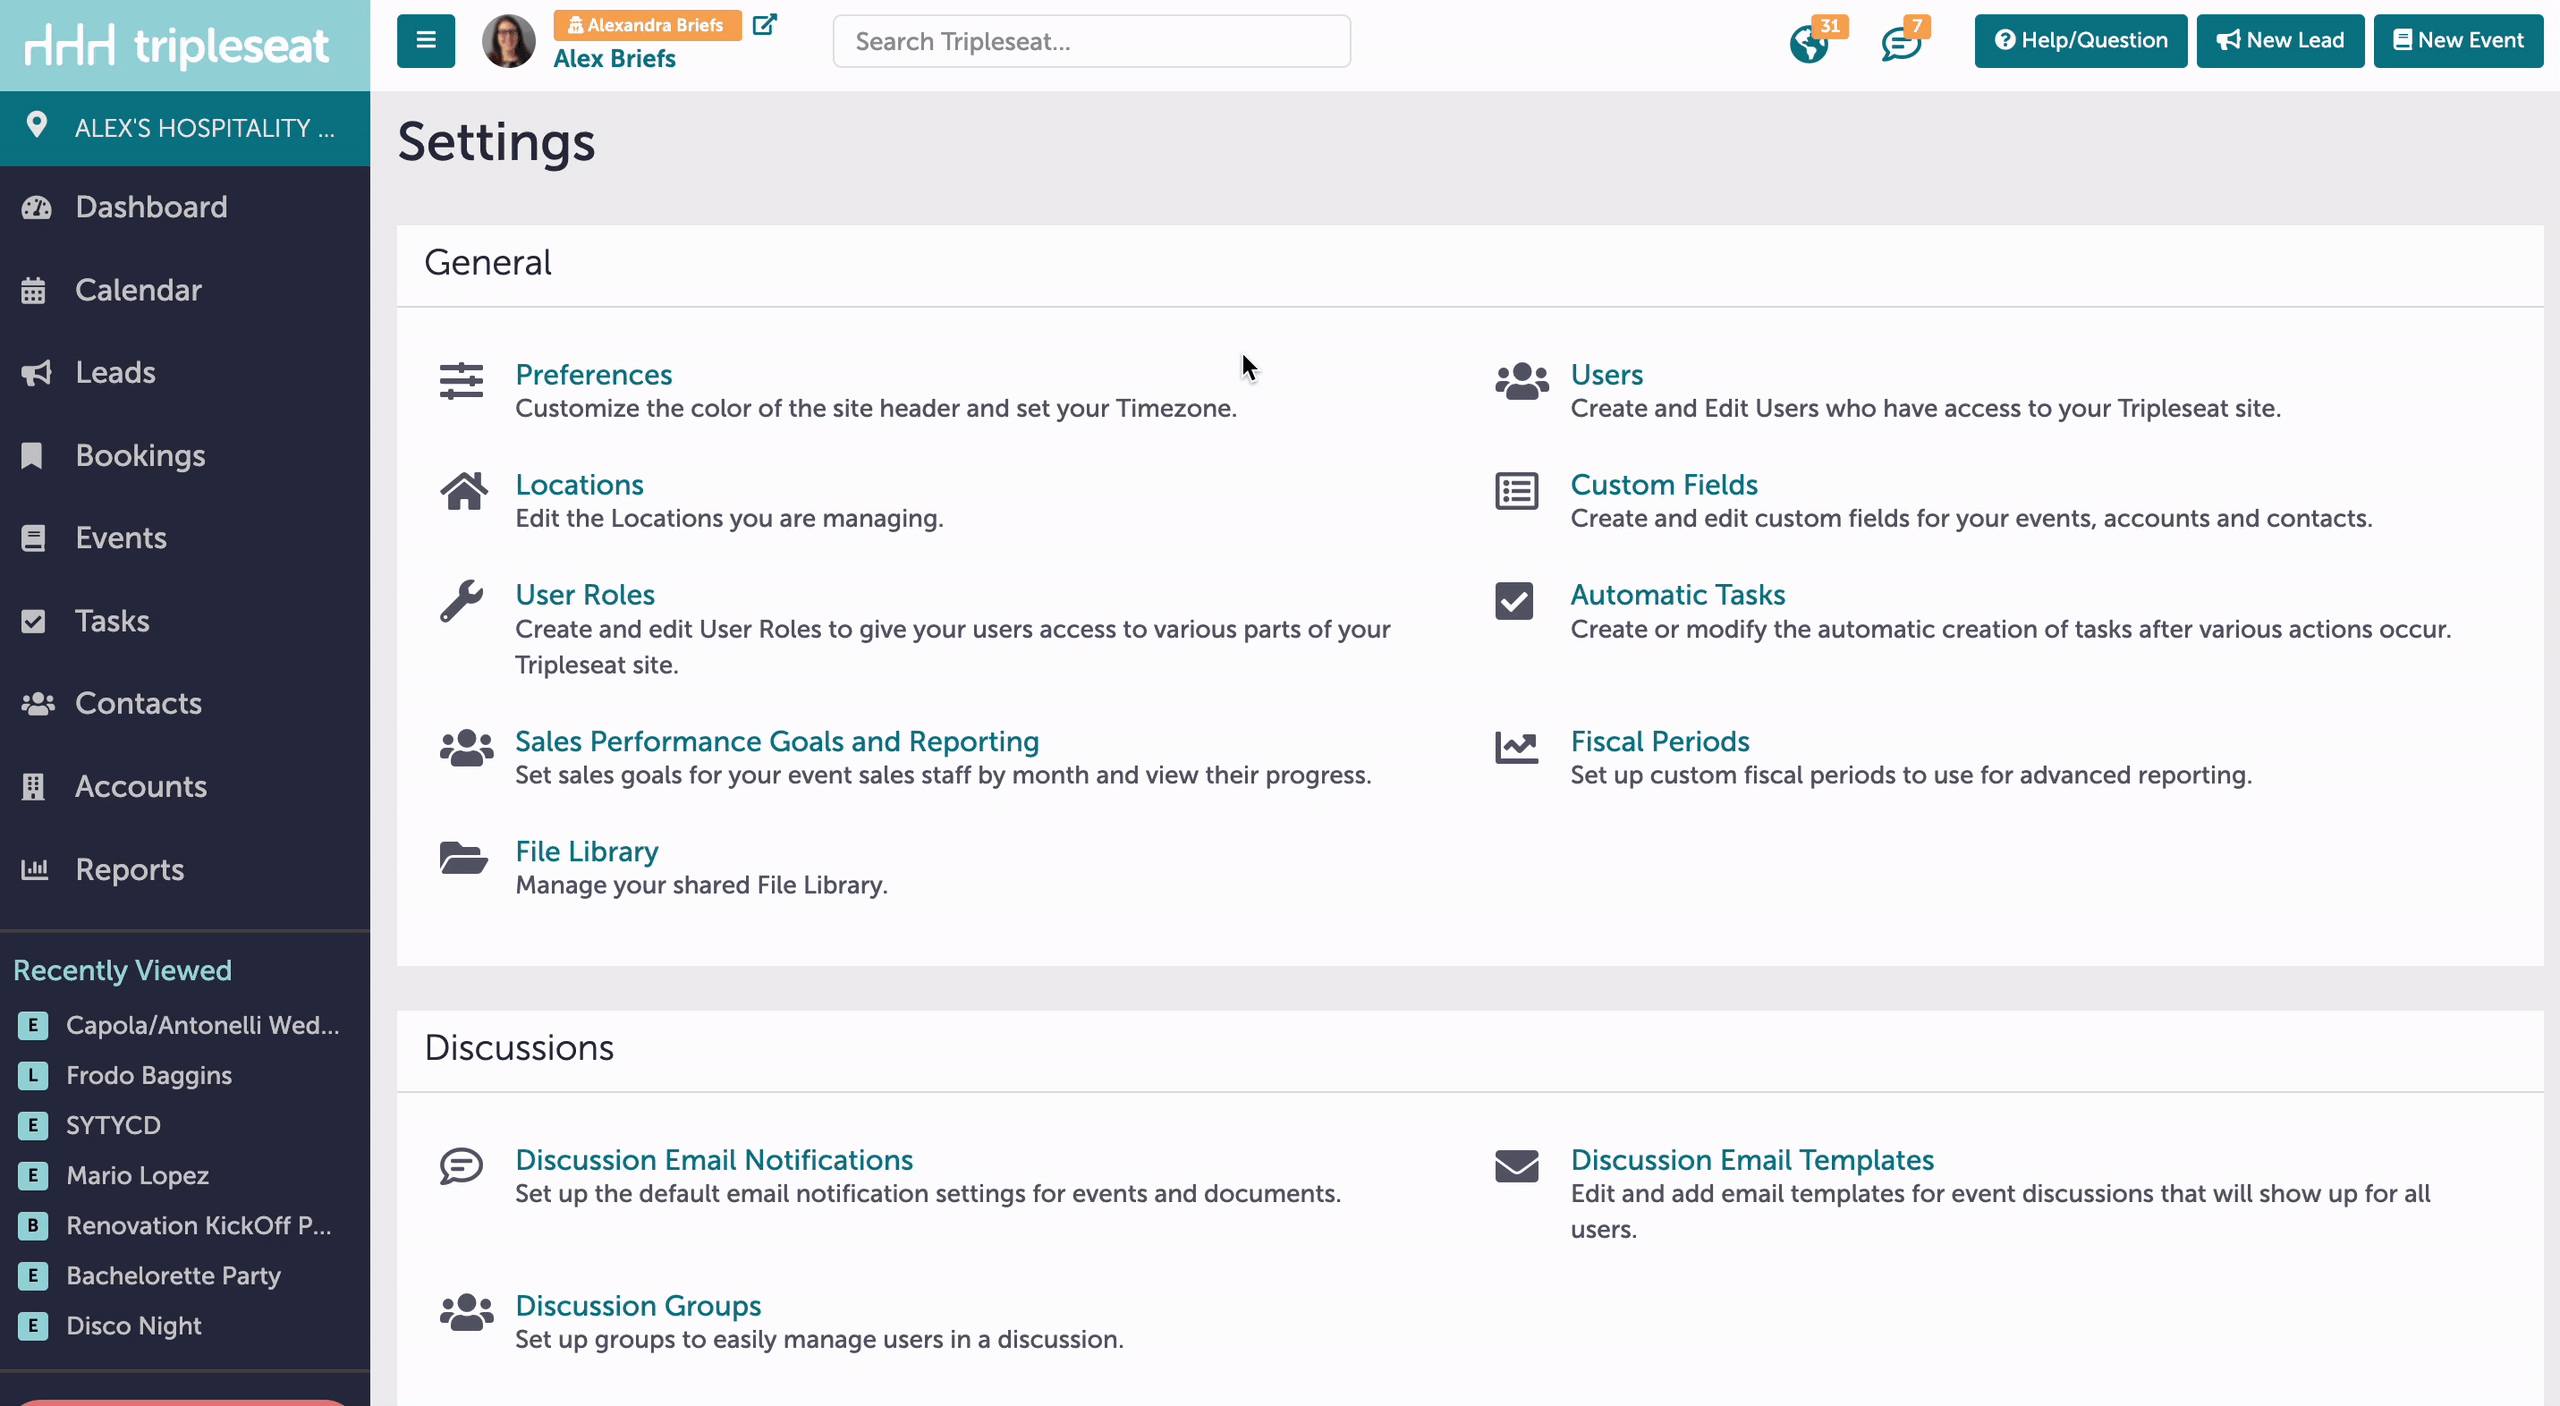Click the Contacts people icon in sidebar
The height and width of the screenshot is (1406, 2560).
(38, 704)
